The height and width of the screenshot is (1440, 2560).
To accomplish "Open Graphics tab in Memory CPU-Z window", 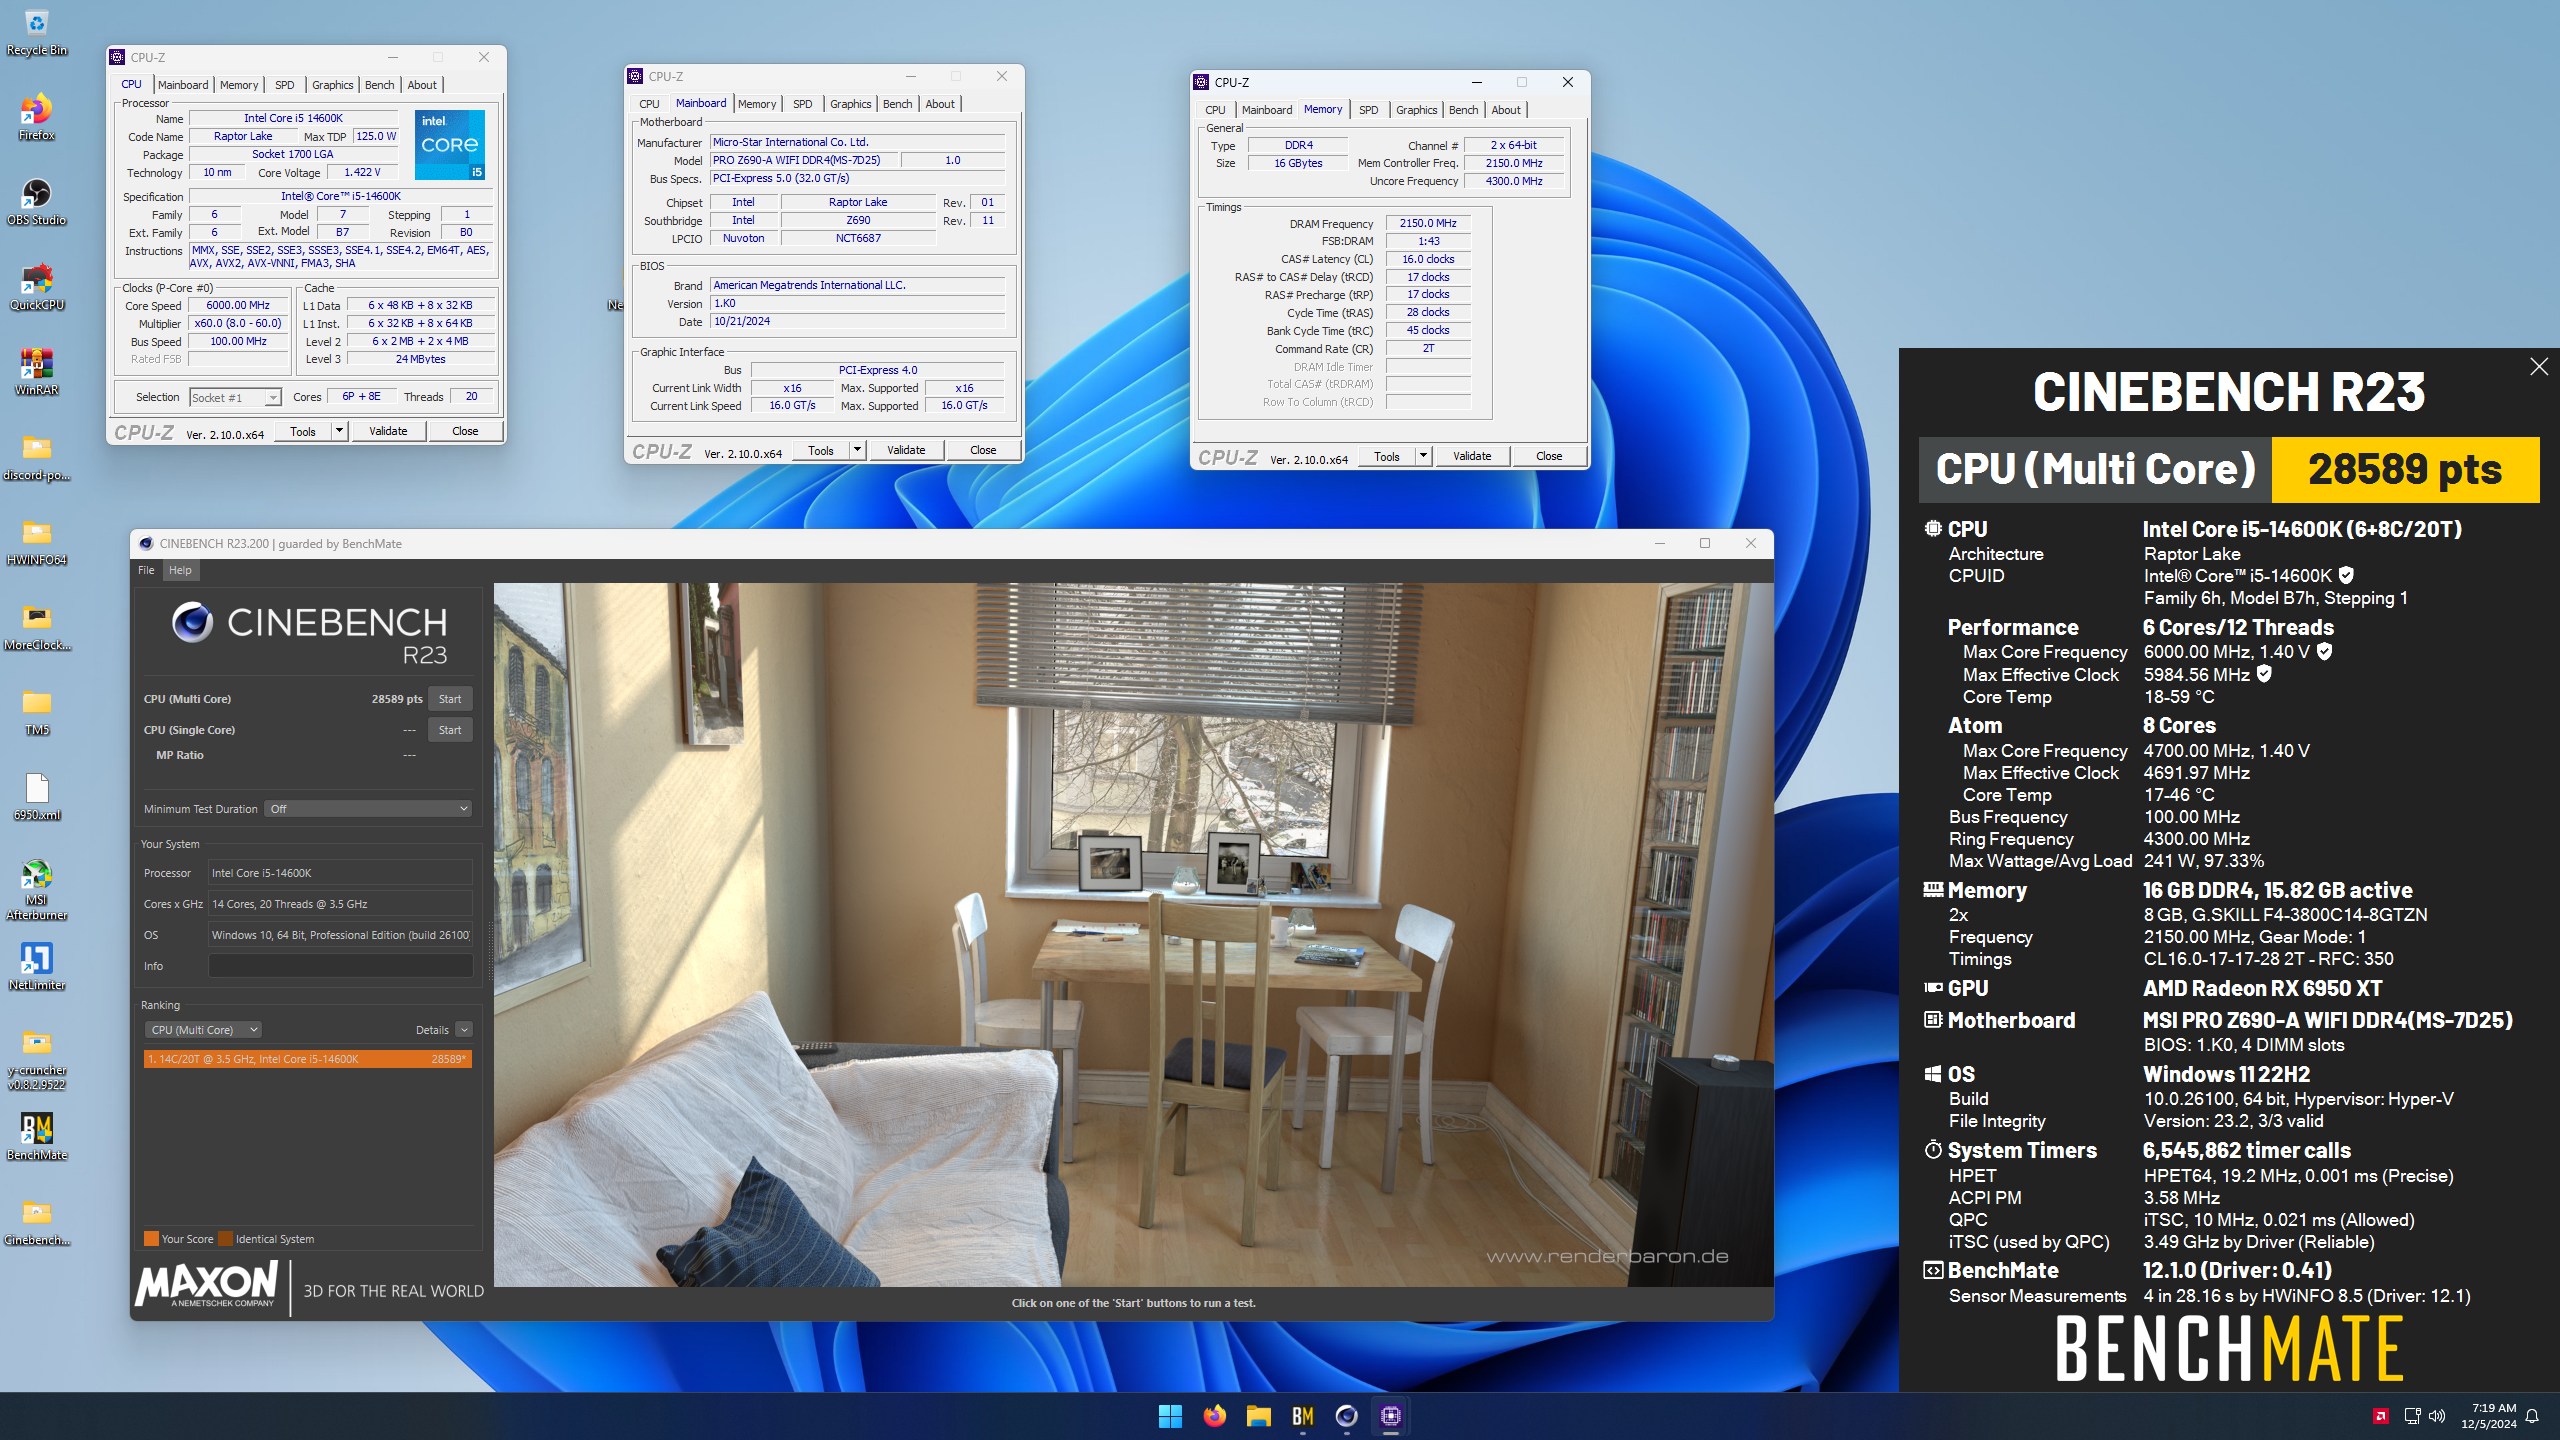I will [1416, 110].
